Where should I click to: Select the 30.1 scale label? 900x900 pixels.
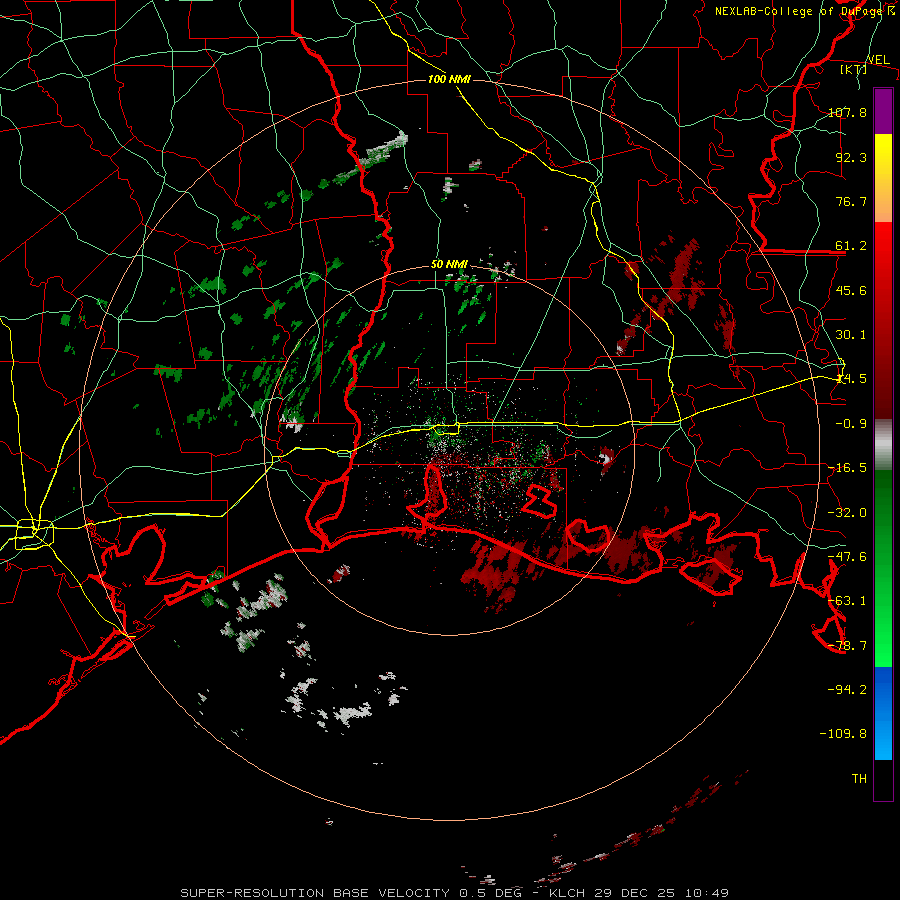click(x=851, y=335)
